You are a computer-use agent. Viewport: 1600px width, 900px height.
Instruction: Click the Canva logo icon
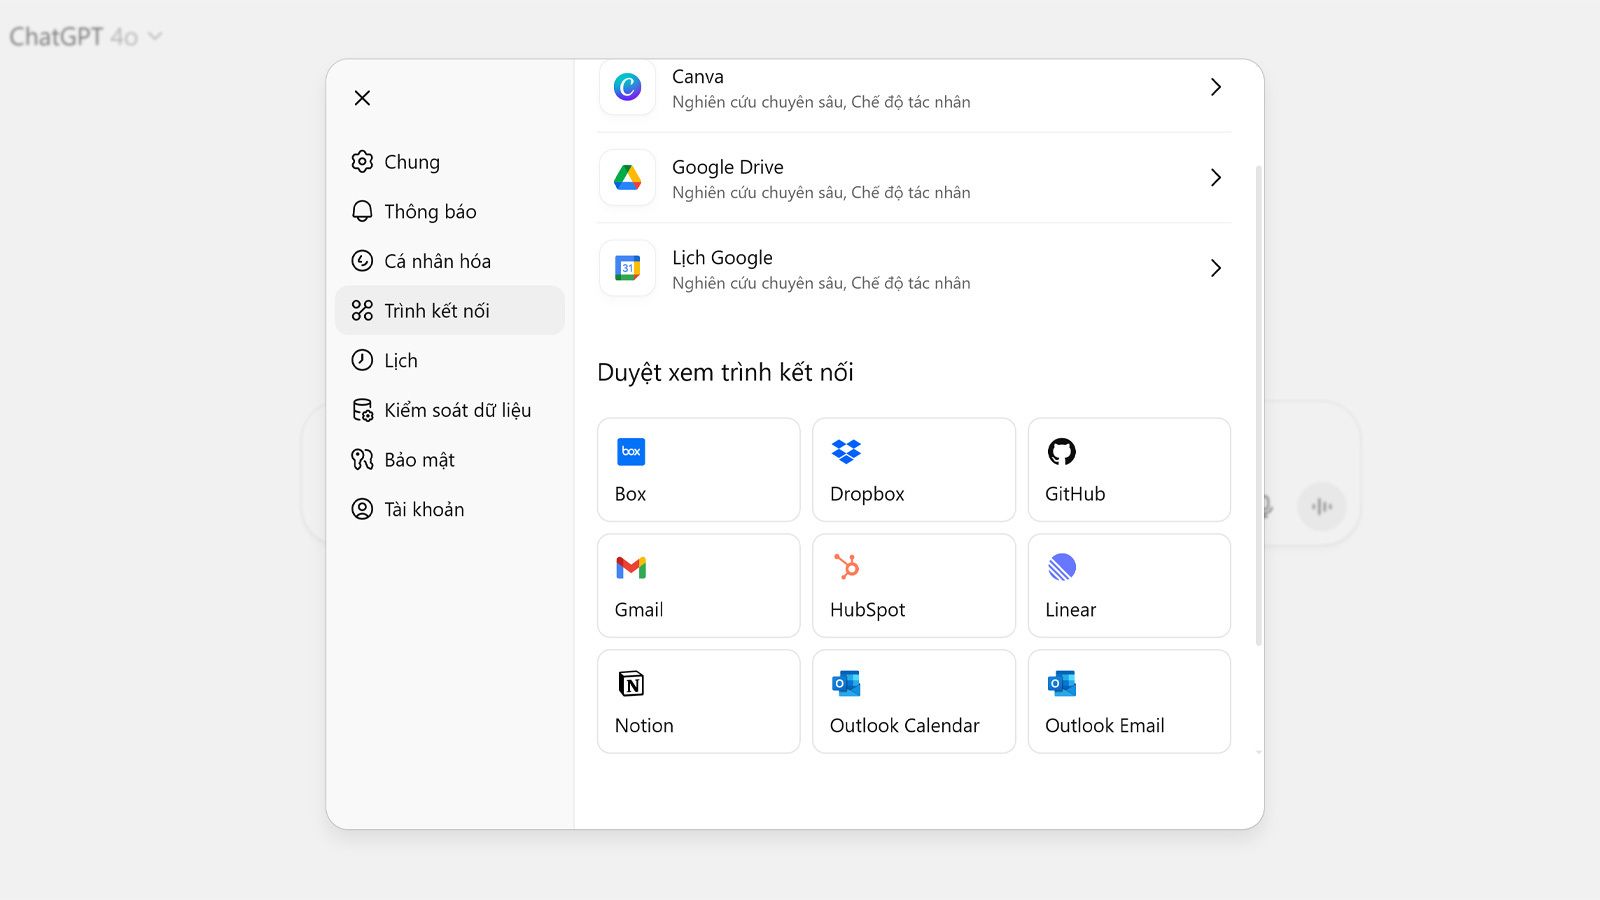(627, 87)
